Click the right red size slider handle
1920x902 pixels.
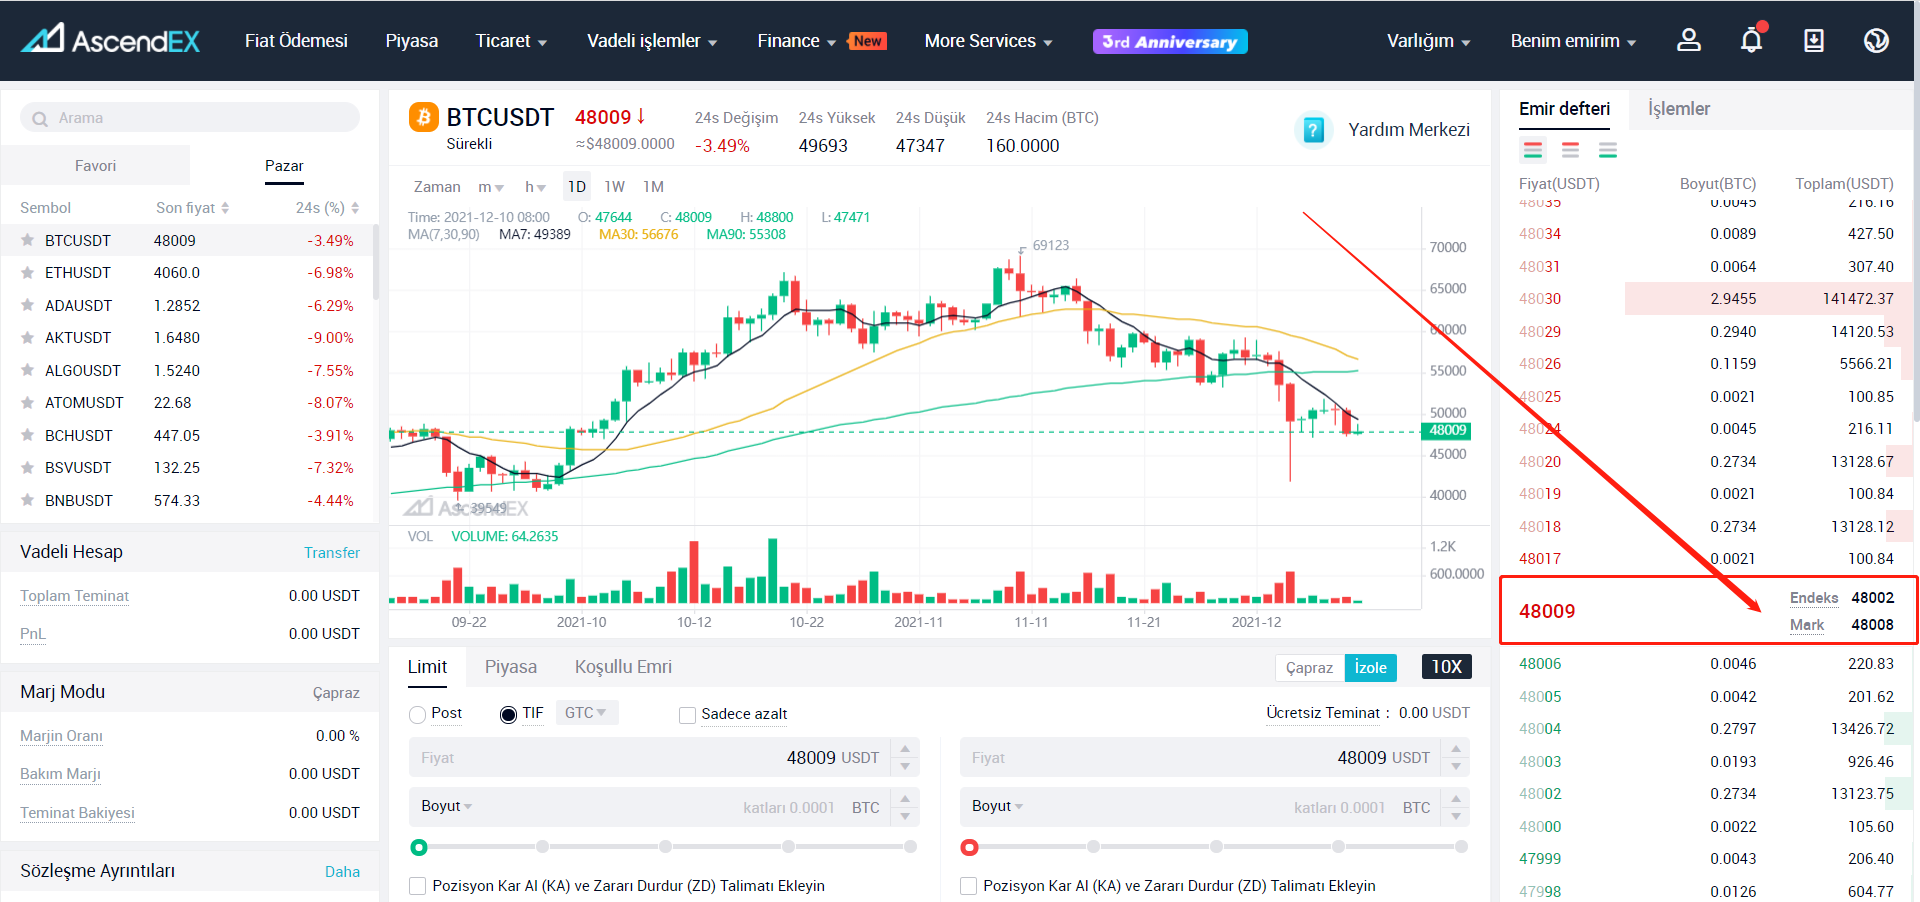click(x=969, y=847)
